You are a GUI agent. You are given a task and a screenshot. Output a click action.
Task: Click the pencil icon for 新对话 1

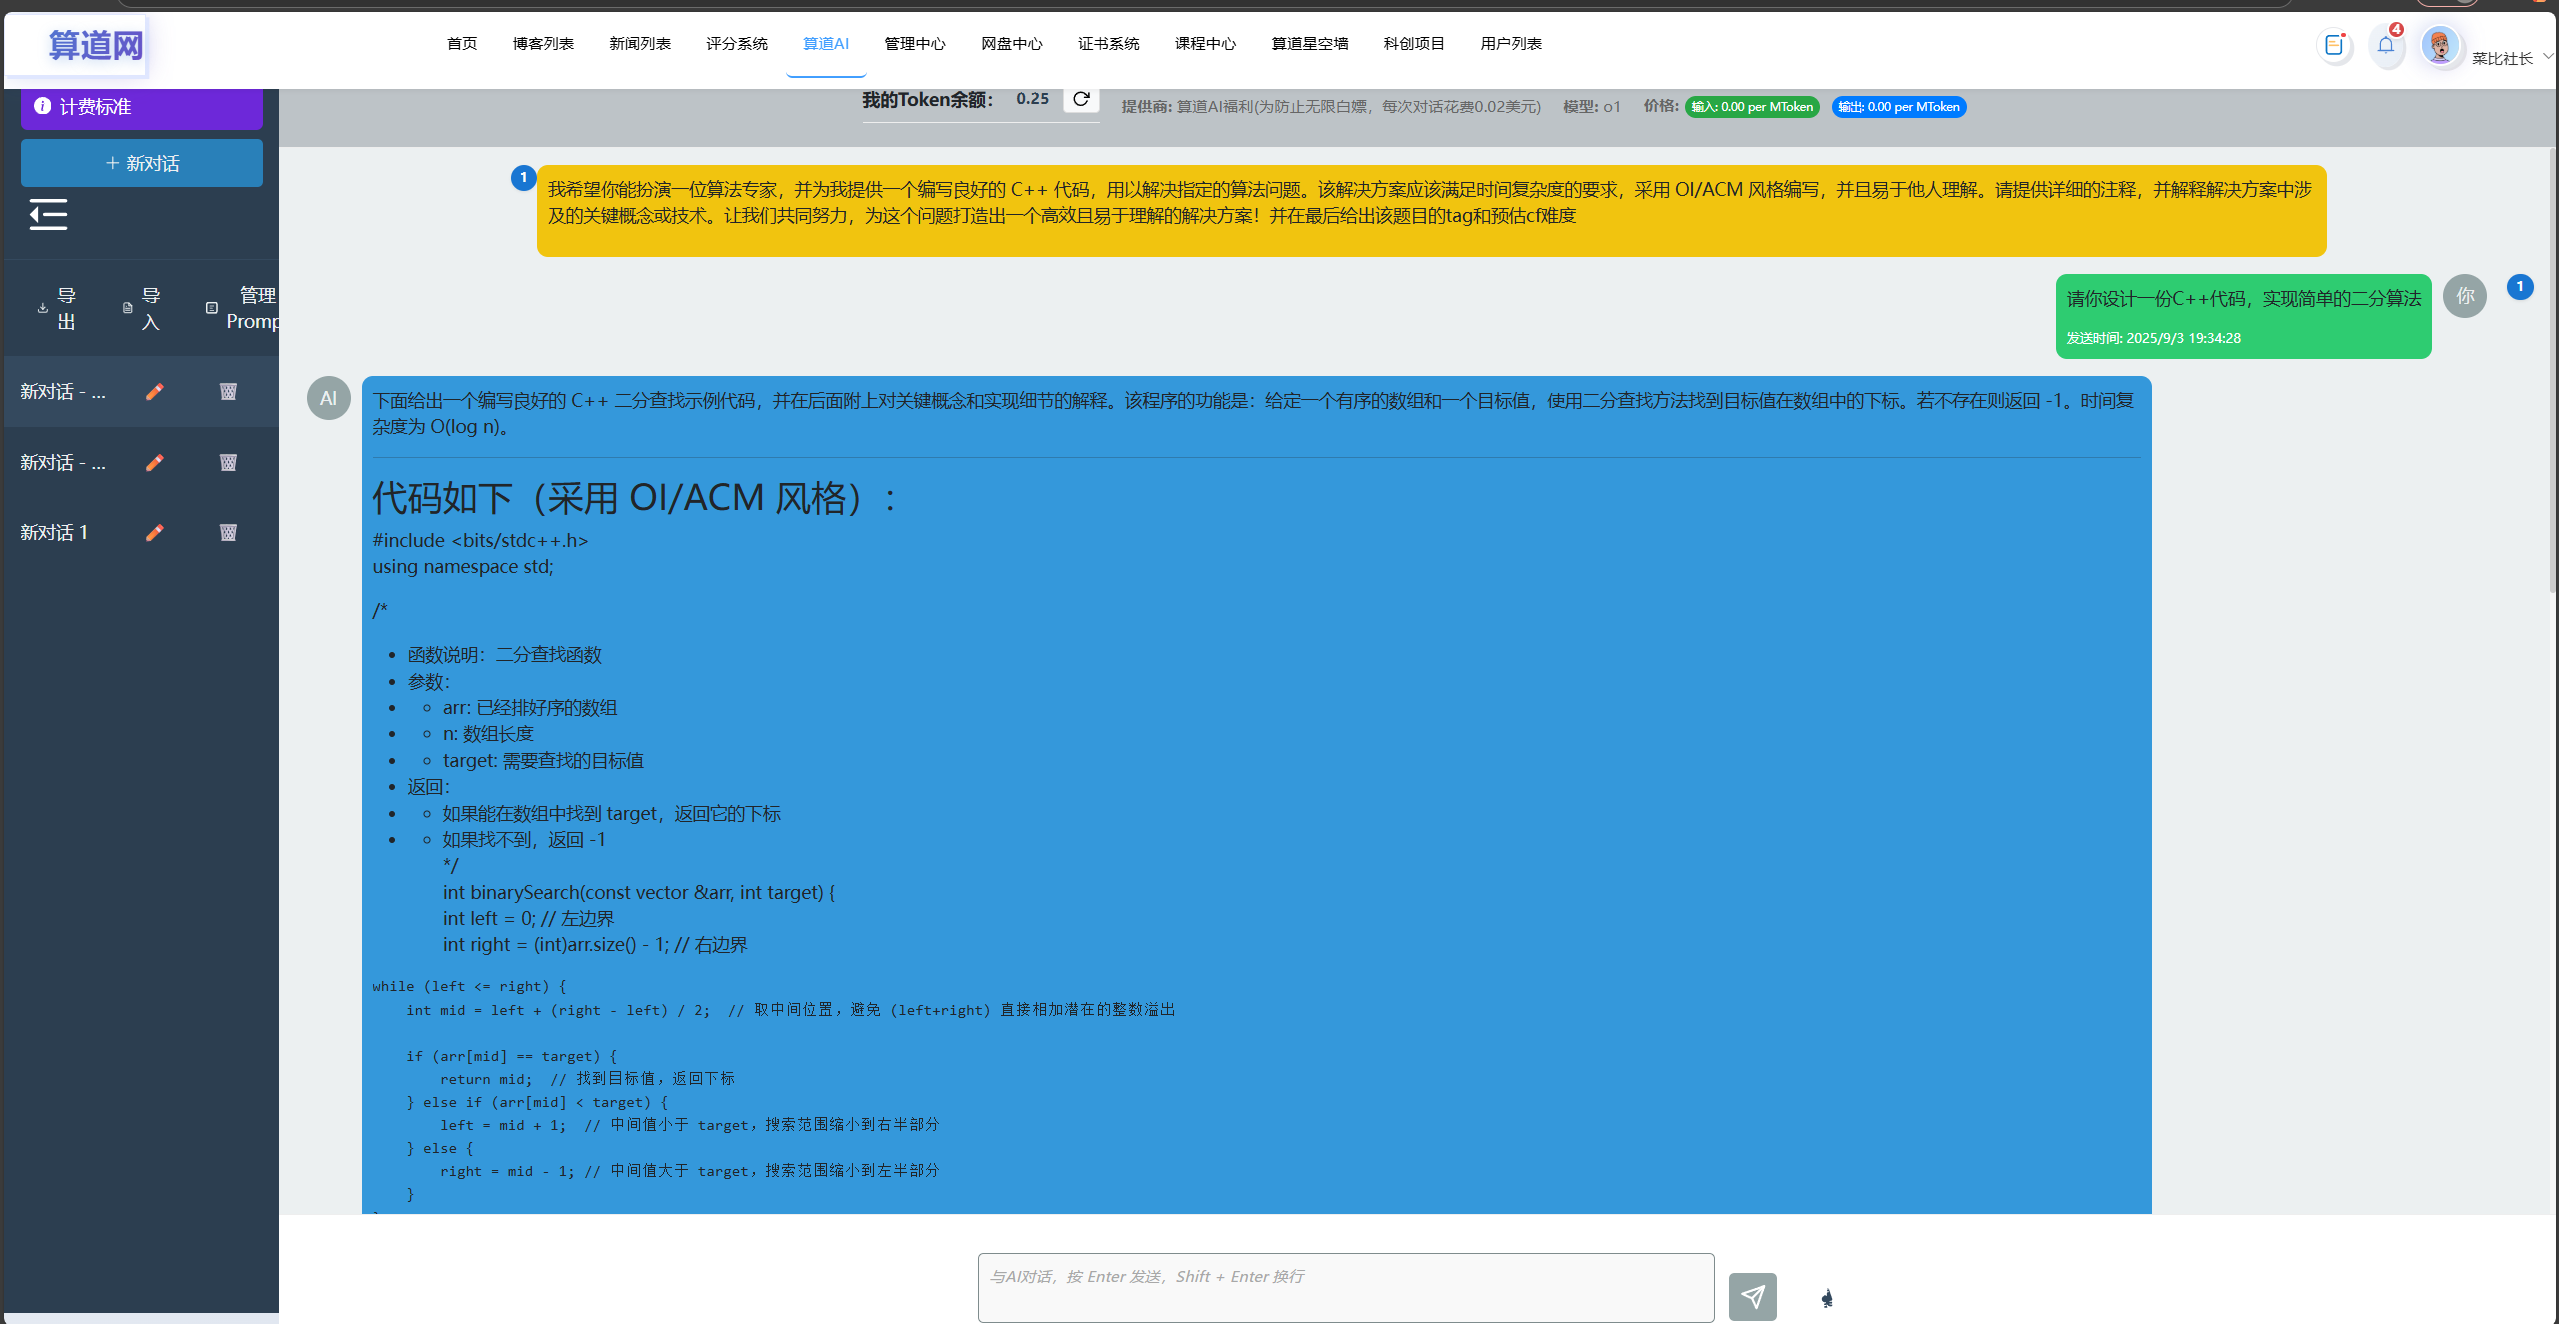[x=154, y=533]
